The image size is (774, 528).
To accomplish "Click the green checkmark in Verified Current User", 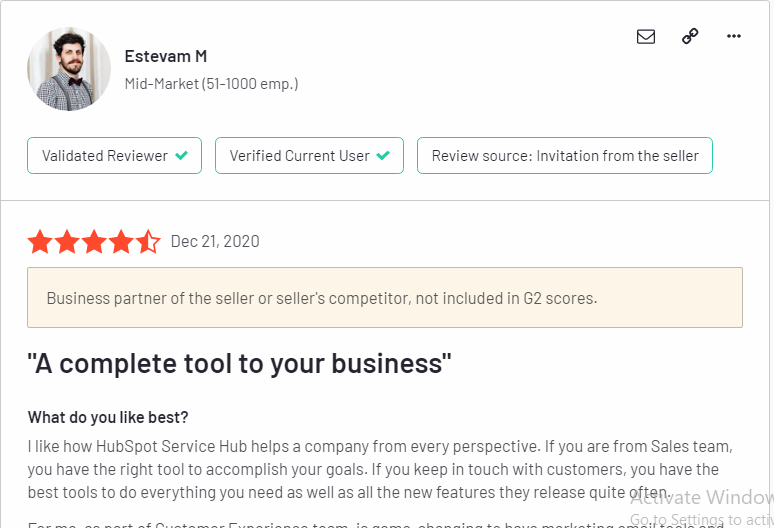I will (x=383, y=155).
